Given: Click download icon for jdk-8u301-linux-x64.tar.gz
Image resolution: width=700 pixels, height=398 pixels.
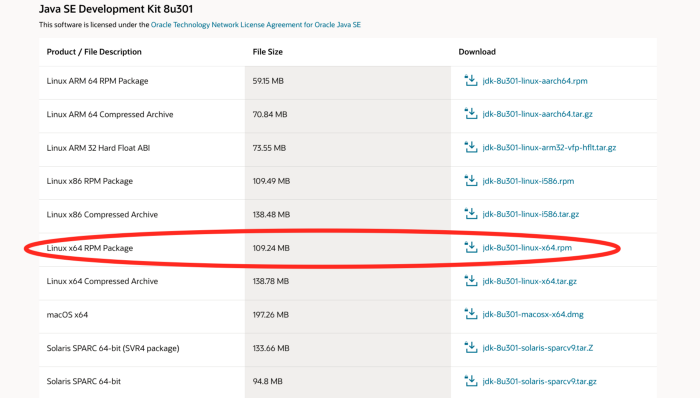Looking at the screenshot, I should (471, 281).
